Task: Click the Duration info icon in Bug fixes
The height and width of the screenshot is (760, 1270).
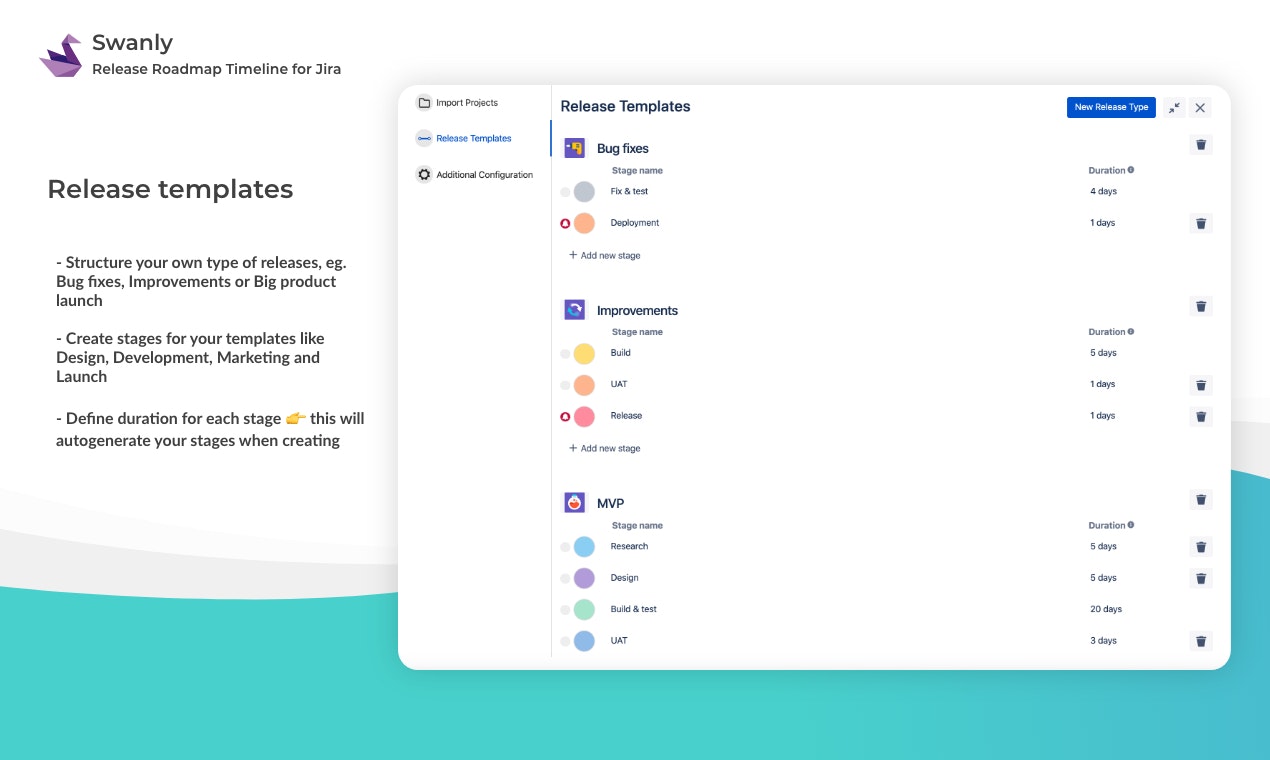Action: click(1130, 170)
